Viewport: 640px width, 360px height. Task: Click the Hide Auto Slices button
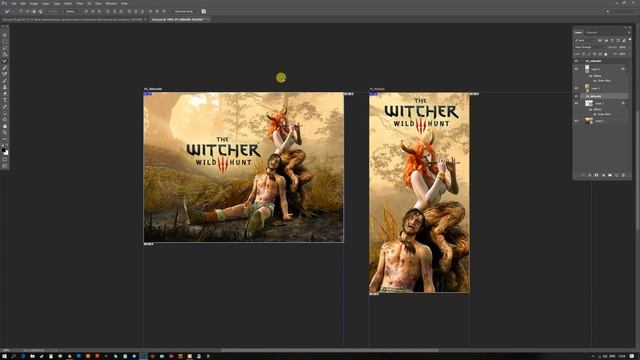[184, 11]
